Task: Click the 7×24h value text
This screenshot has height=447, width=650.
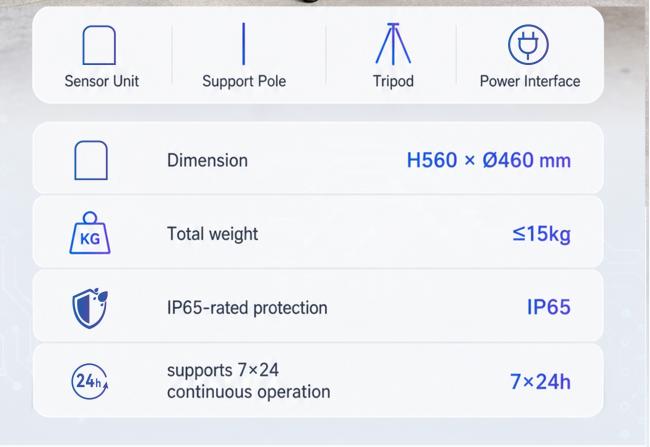Action: point(540,381)
